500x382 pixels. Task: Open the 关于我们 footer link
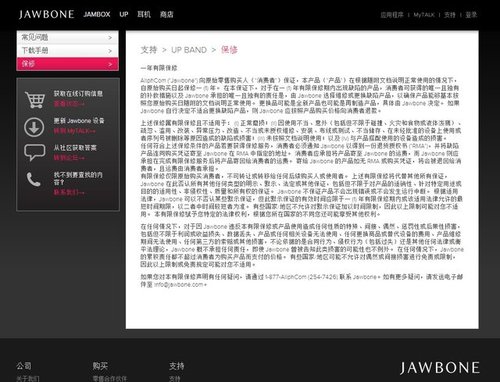28,378
